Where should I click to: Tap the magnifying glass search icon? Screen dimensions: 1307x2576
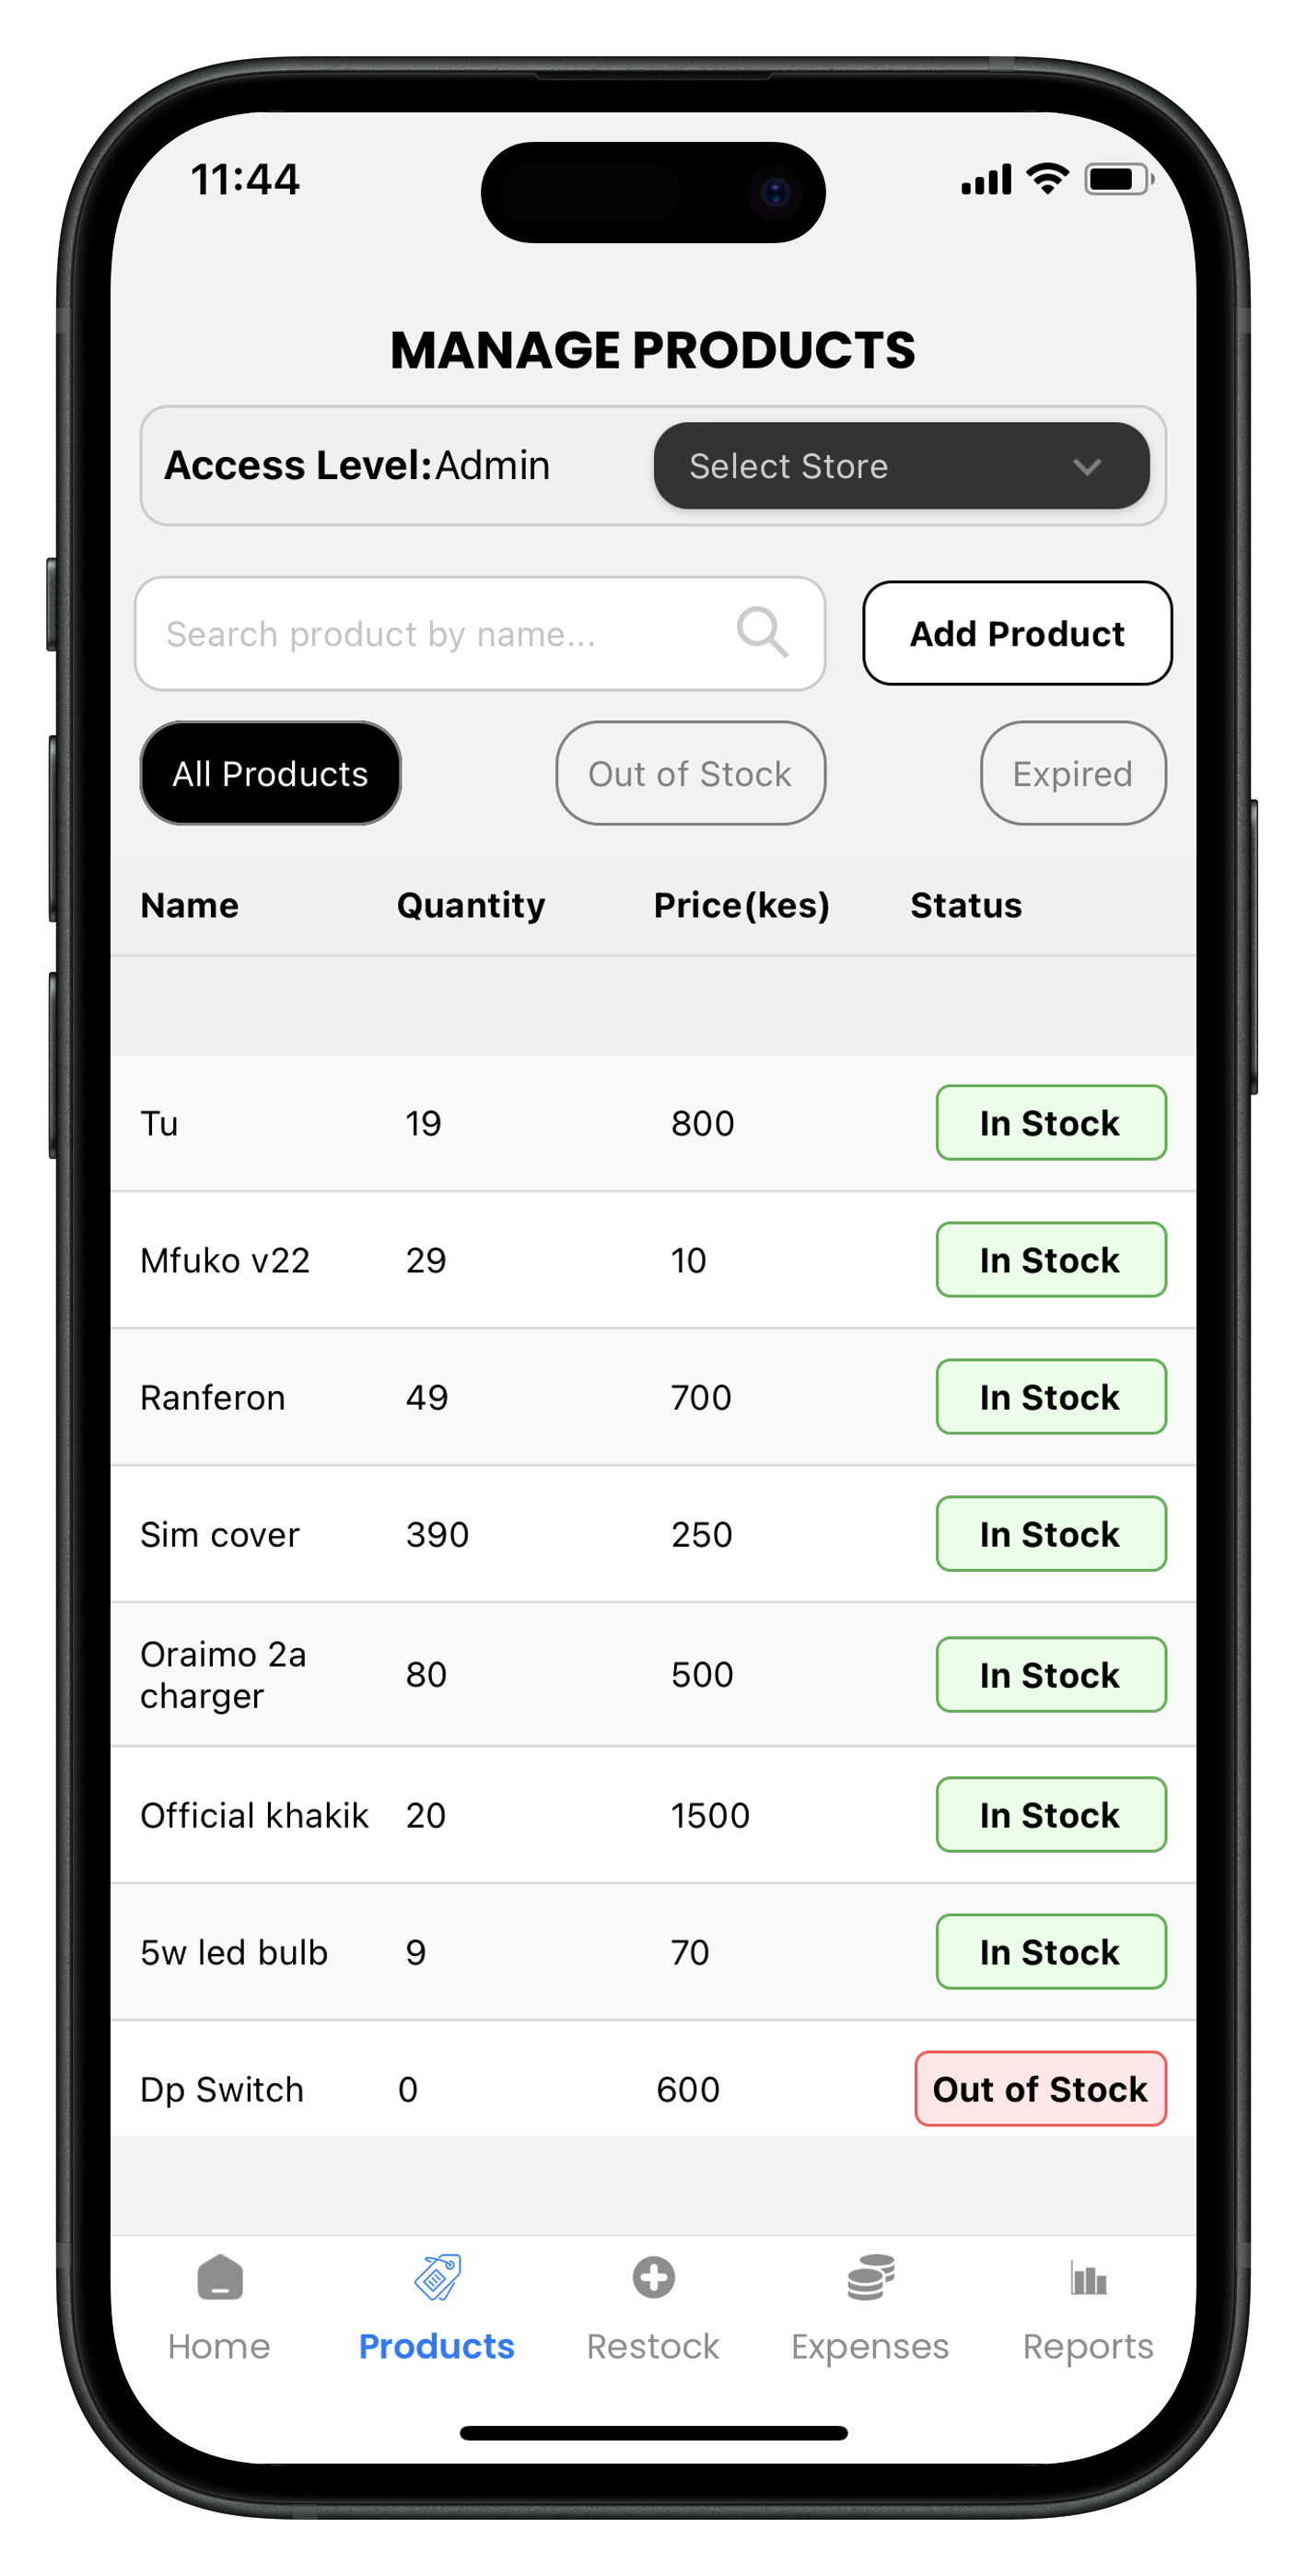(762, 633)
